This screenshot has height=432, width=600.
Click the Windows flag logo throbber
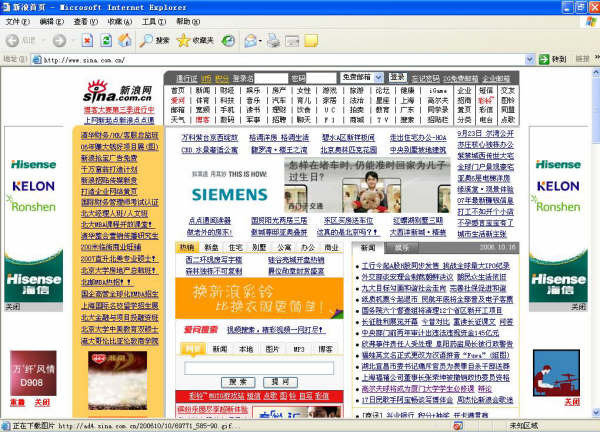(592, 21)
